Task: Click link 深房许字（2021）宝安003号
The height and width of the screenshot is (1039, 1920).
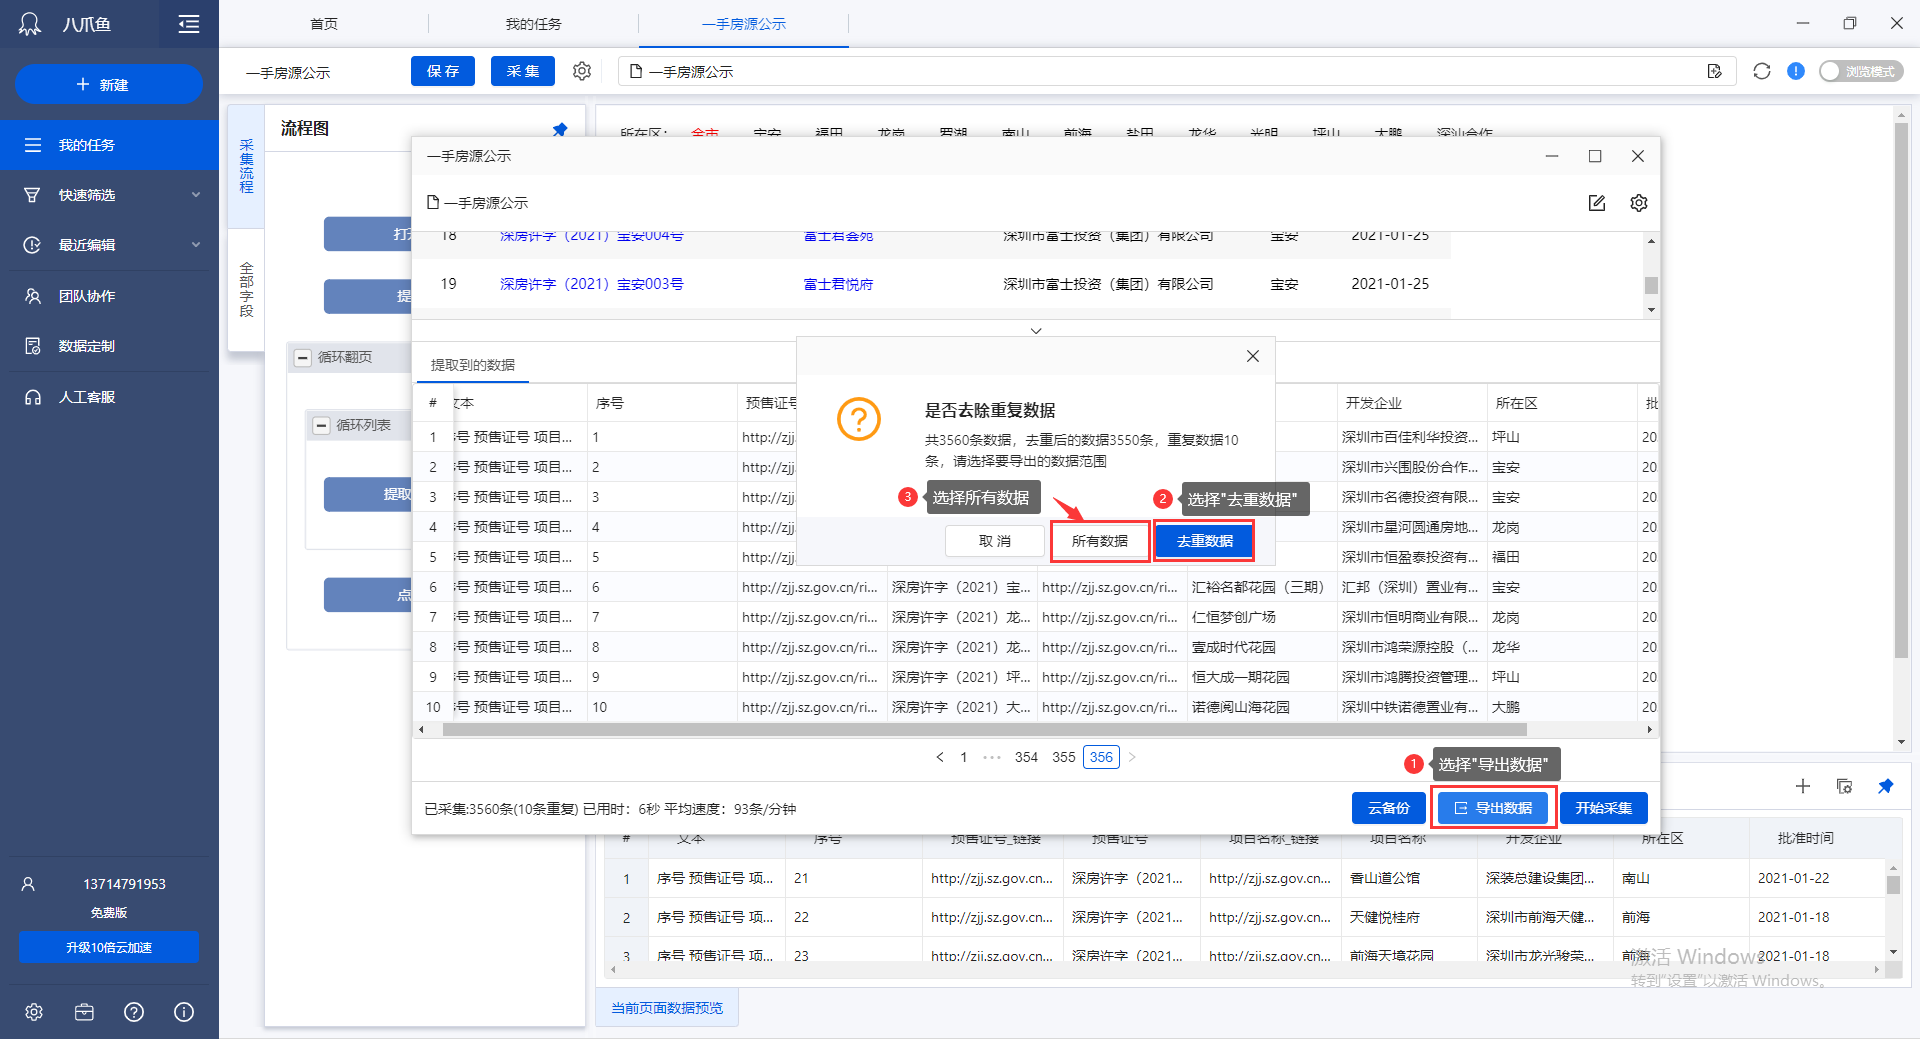Action: tap(592, 284)
